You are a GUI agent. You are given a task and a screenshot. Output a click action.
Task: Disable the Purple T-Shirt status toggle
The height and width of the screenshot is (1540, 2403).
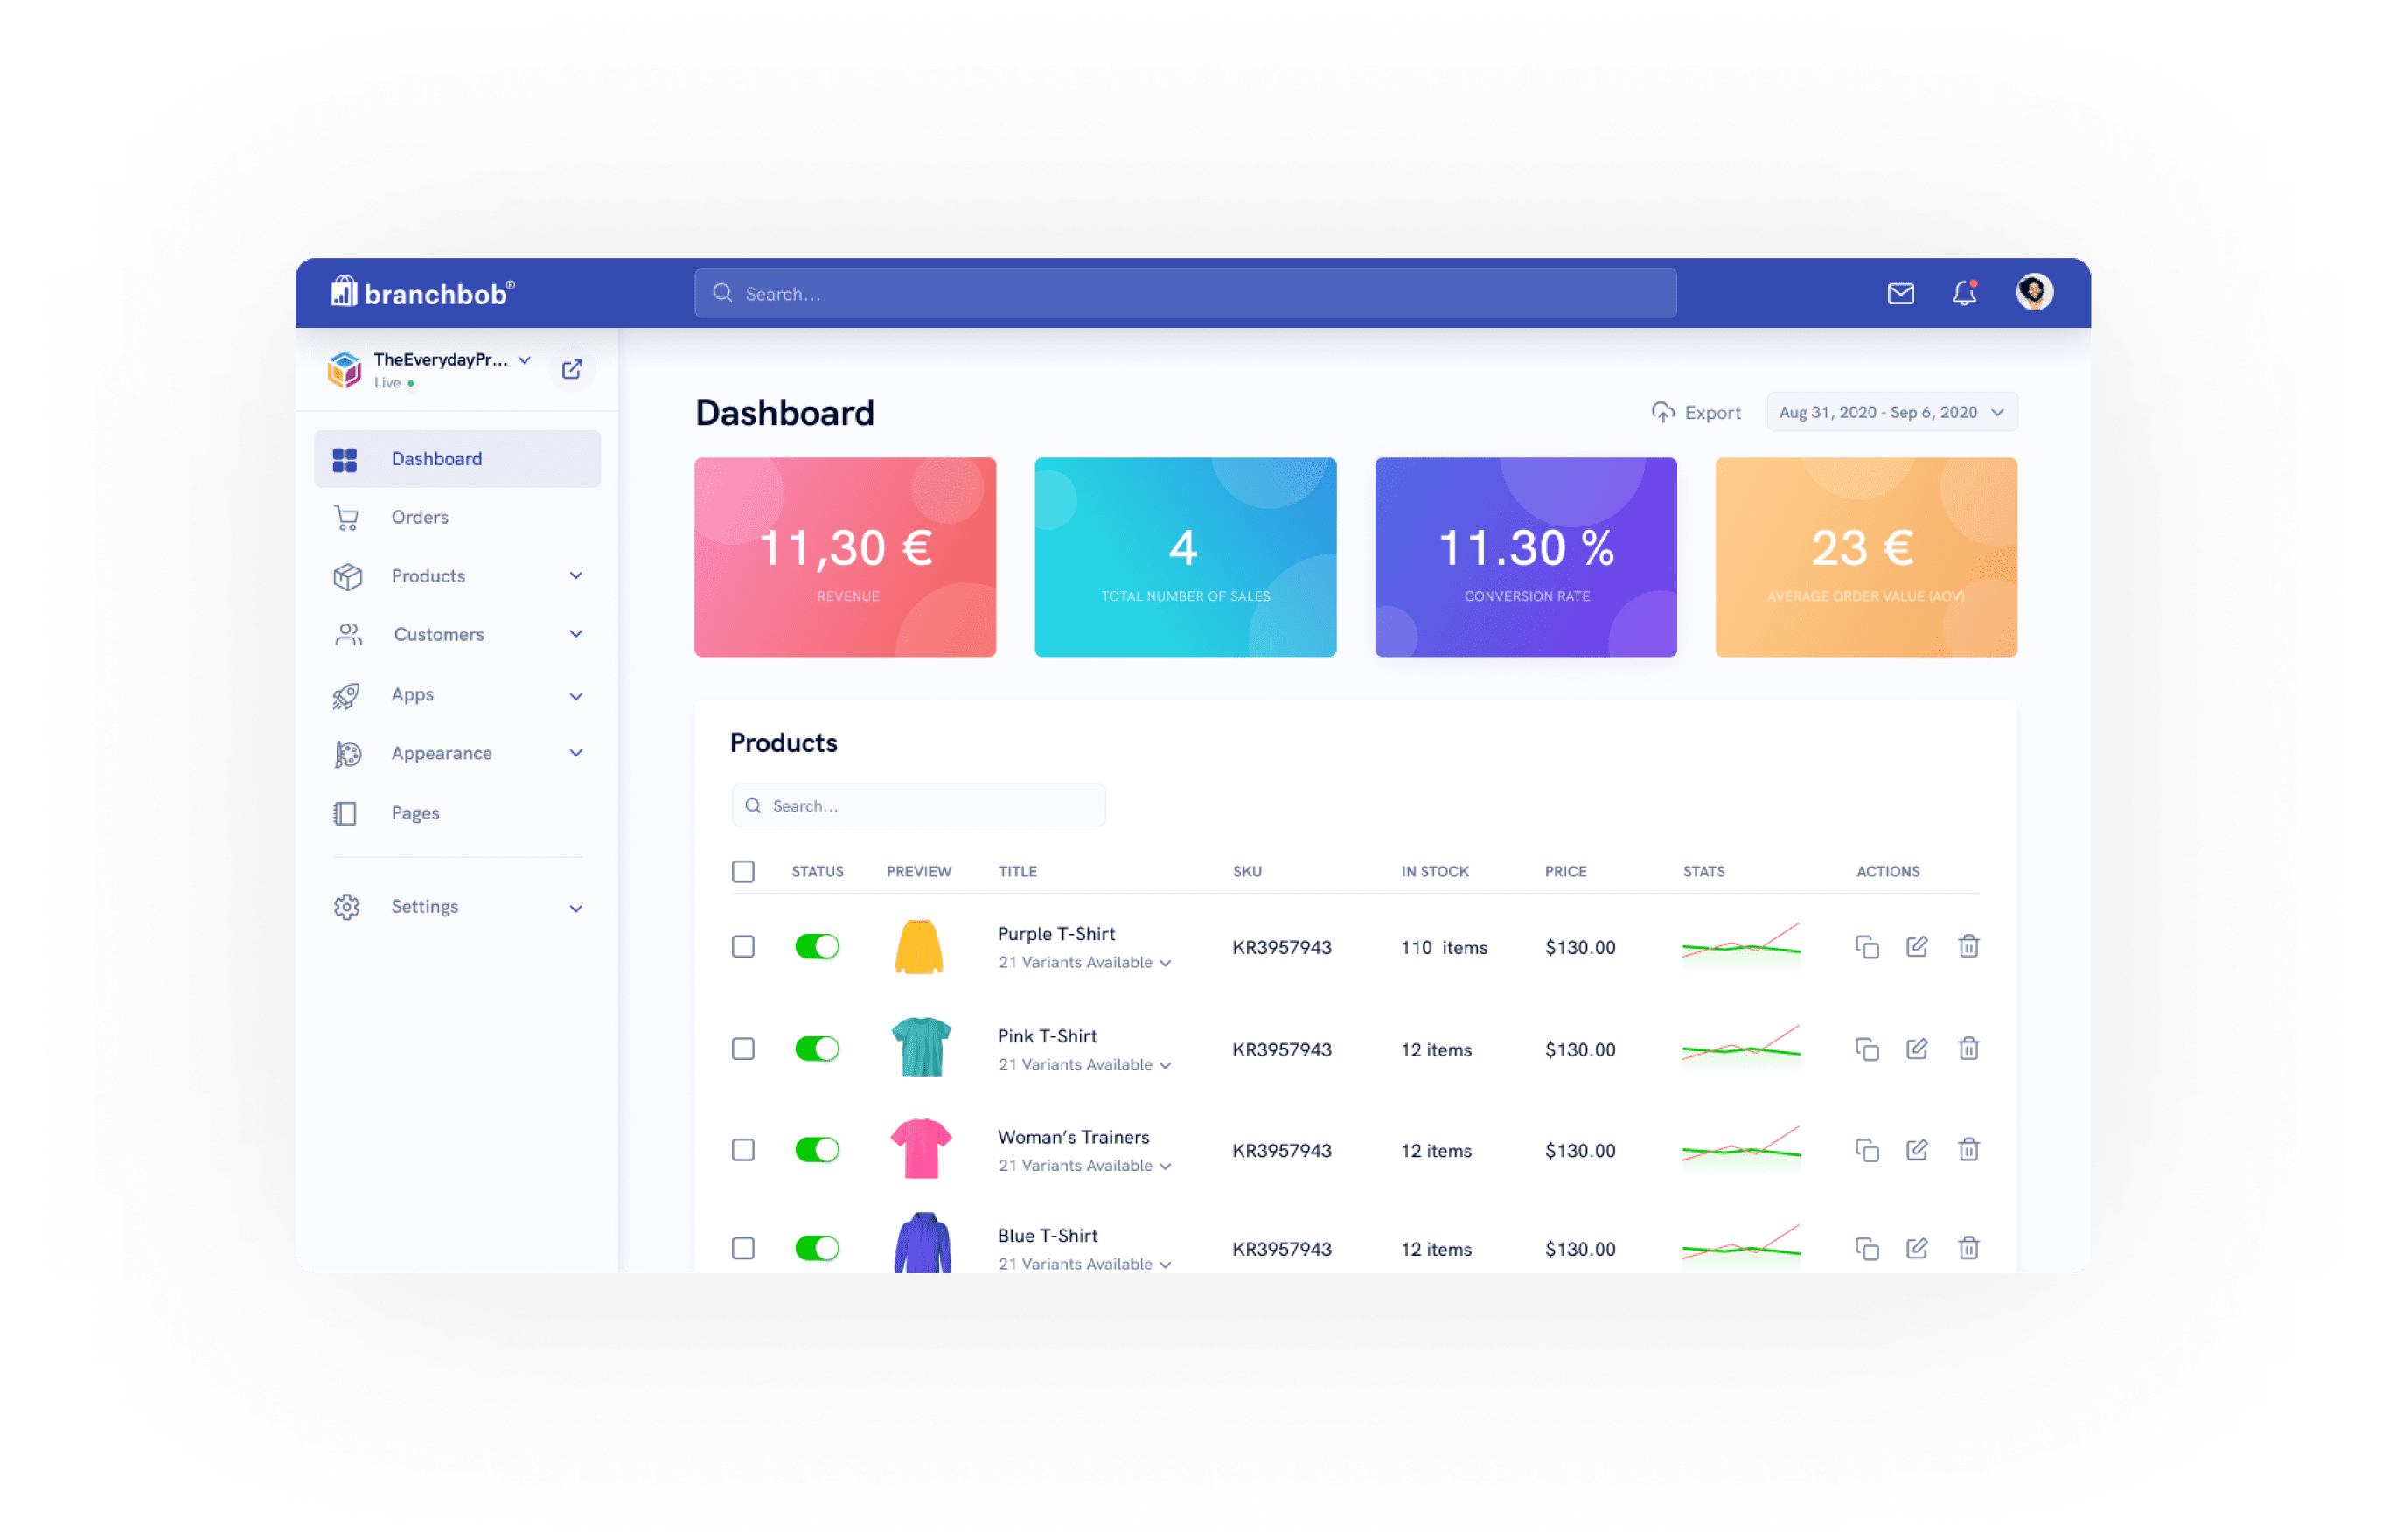(817, 946)
